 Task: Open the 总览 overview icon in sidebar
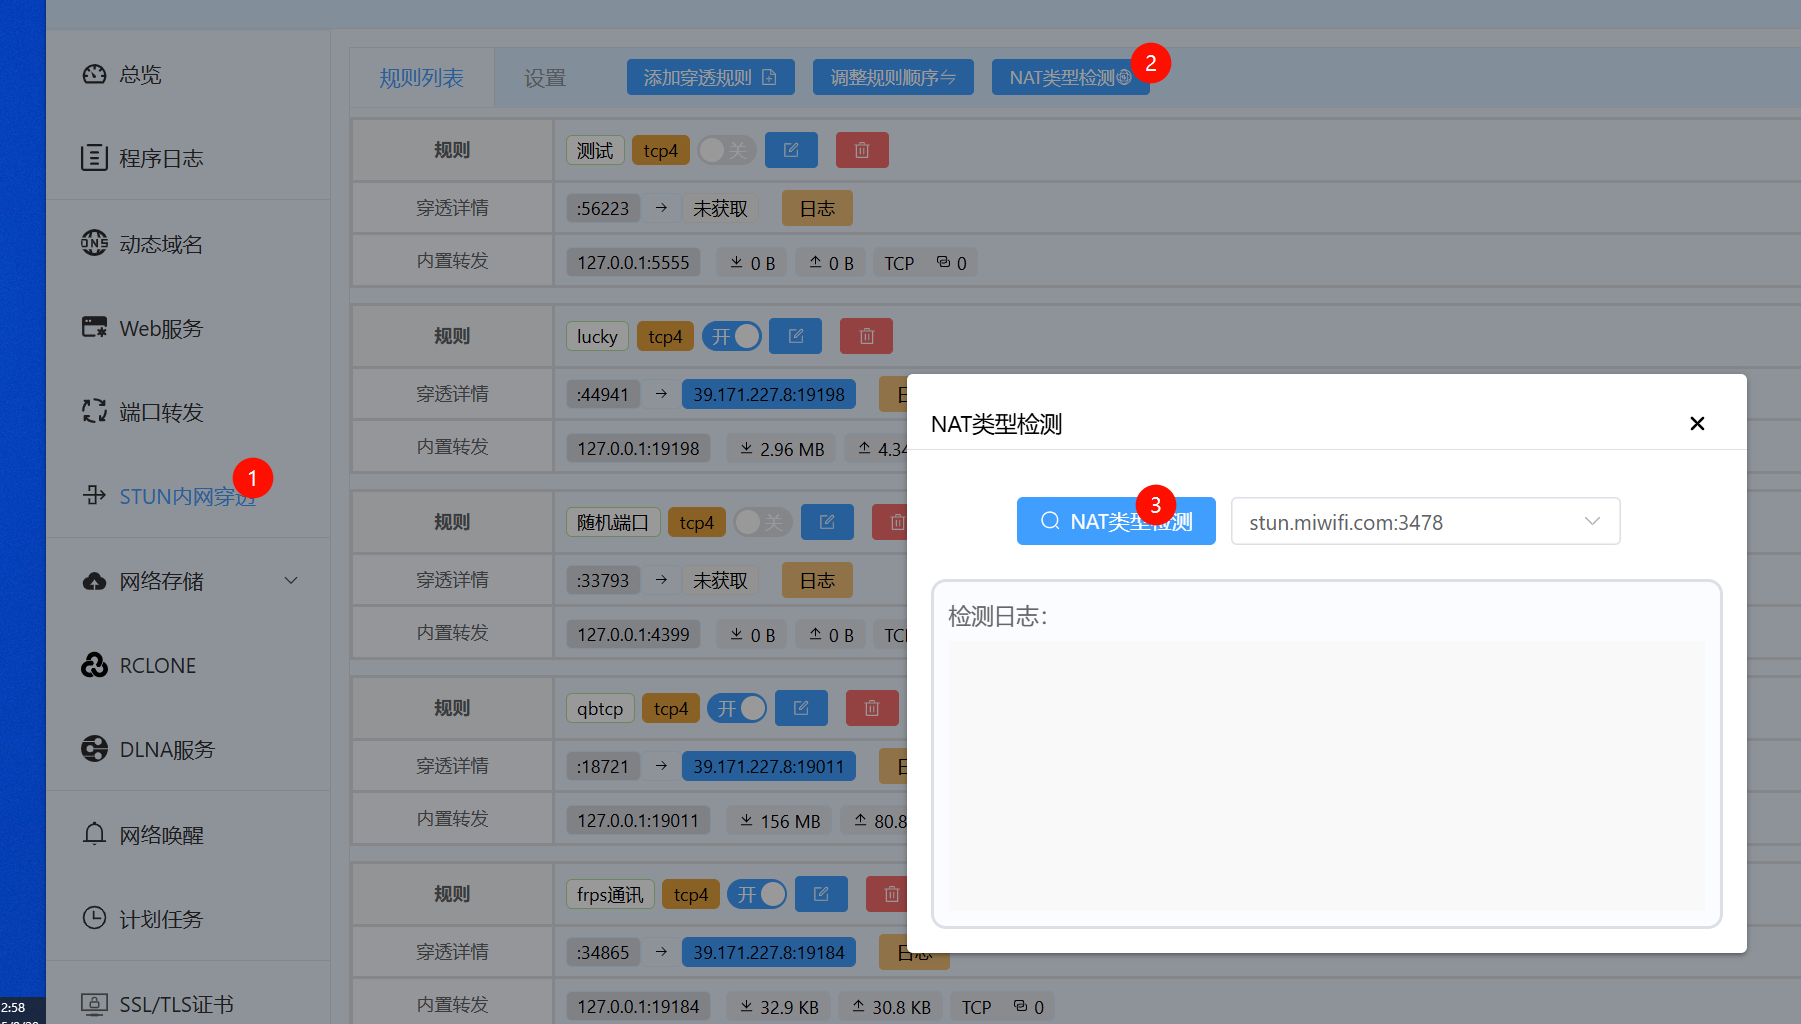[94, 74]
